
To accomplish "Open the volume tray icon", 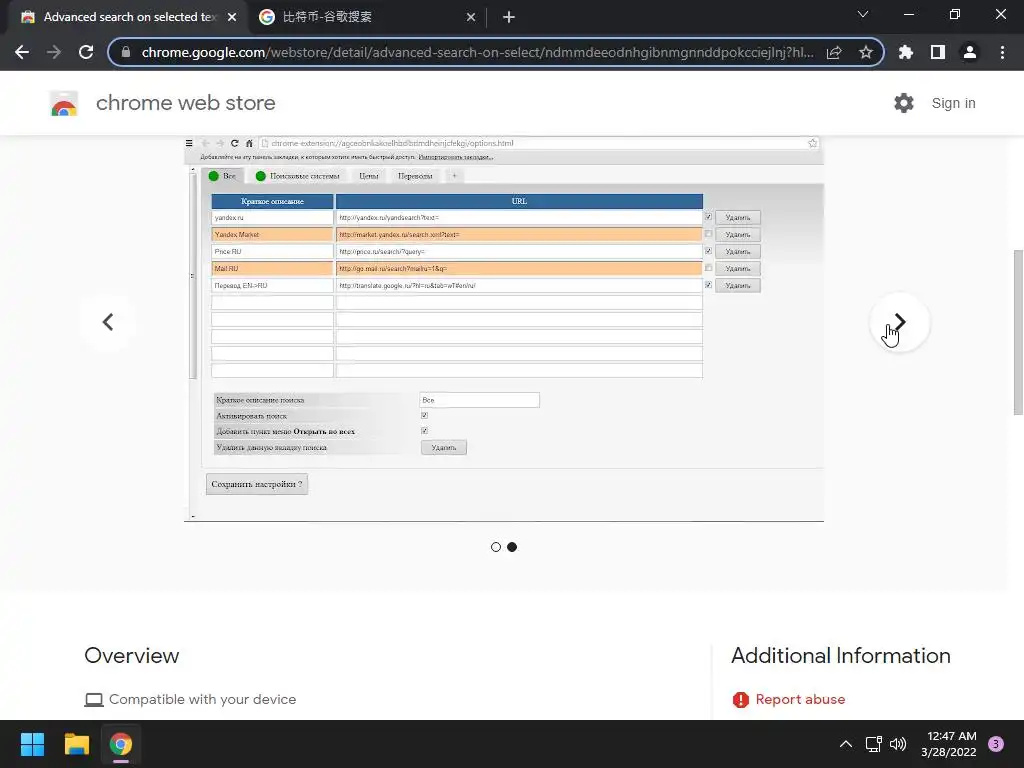I will click(899, 744).
